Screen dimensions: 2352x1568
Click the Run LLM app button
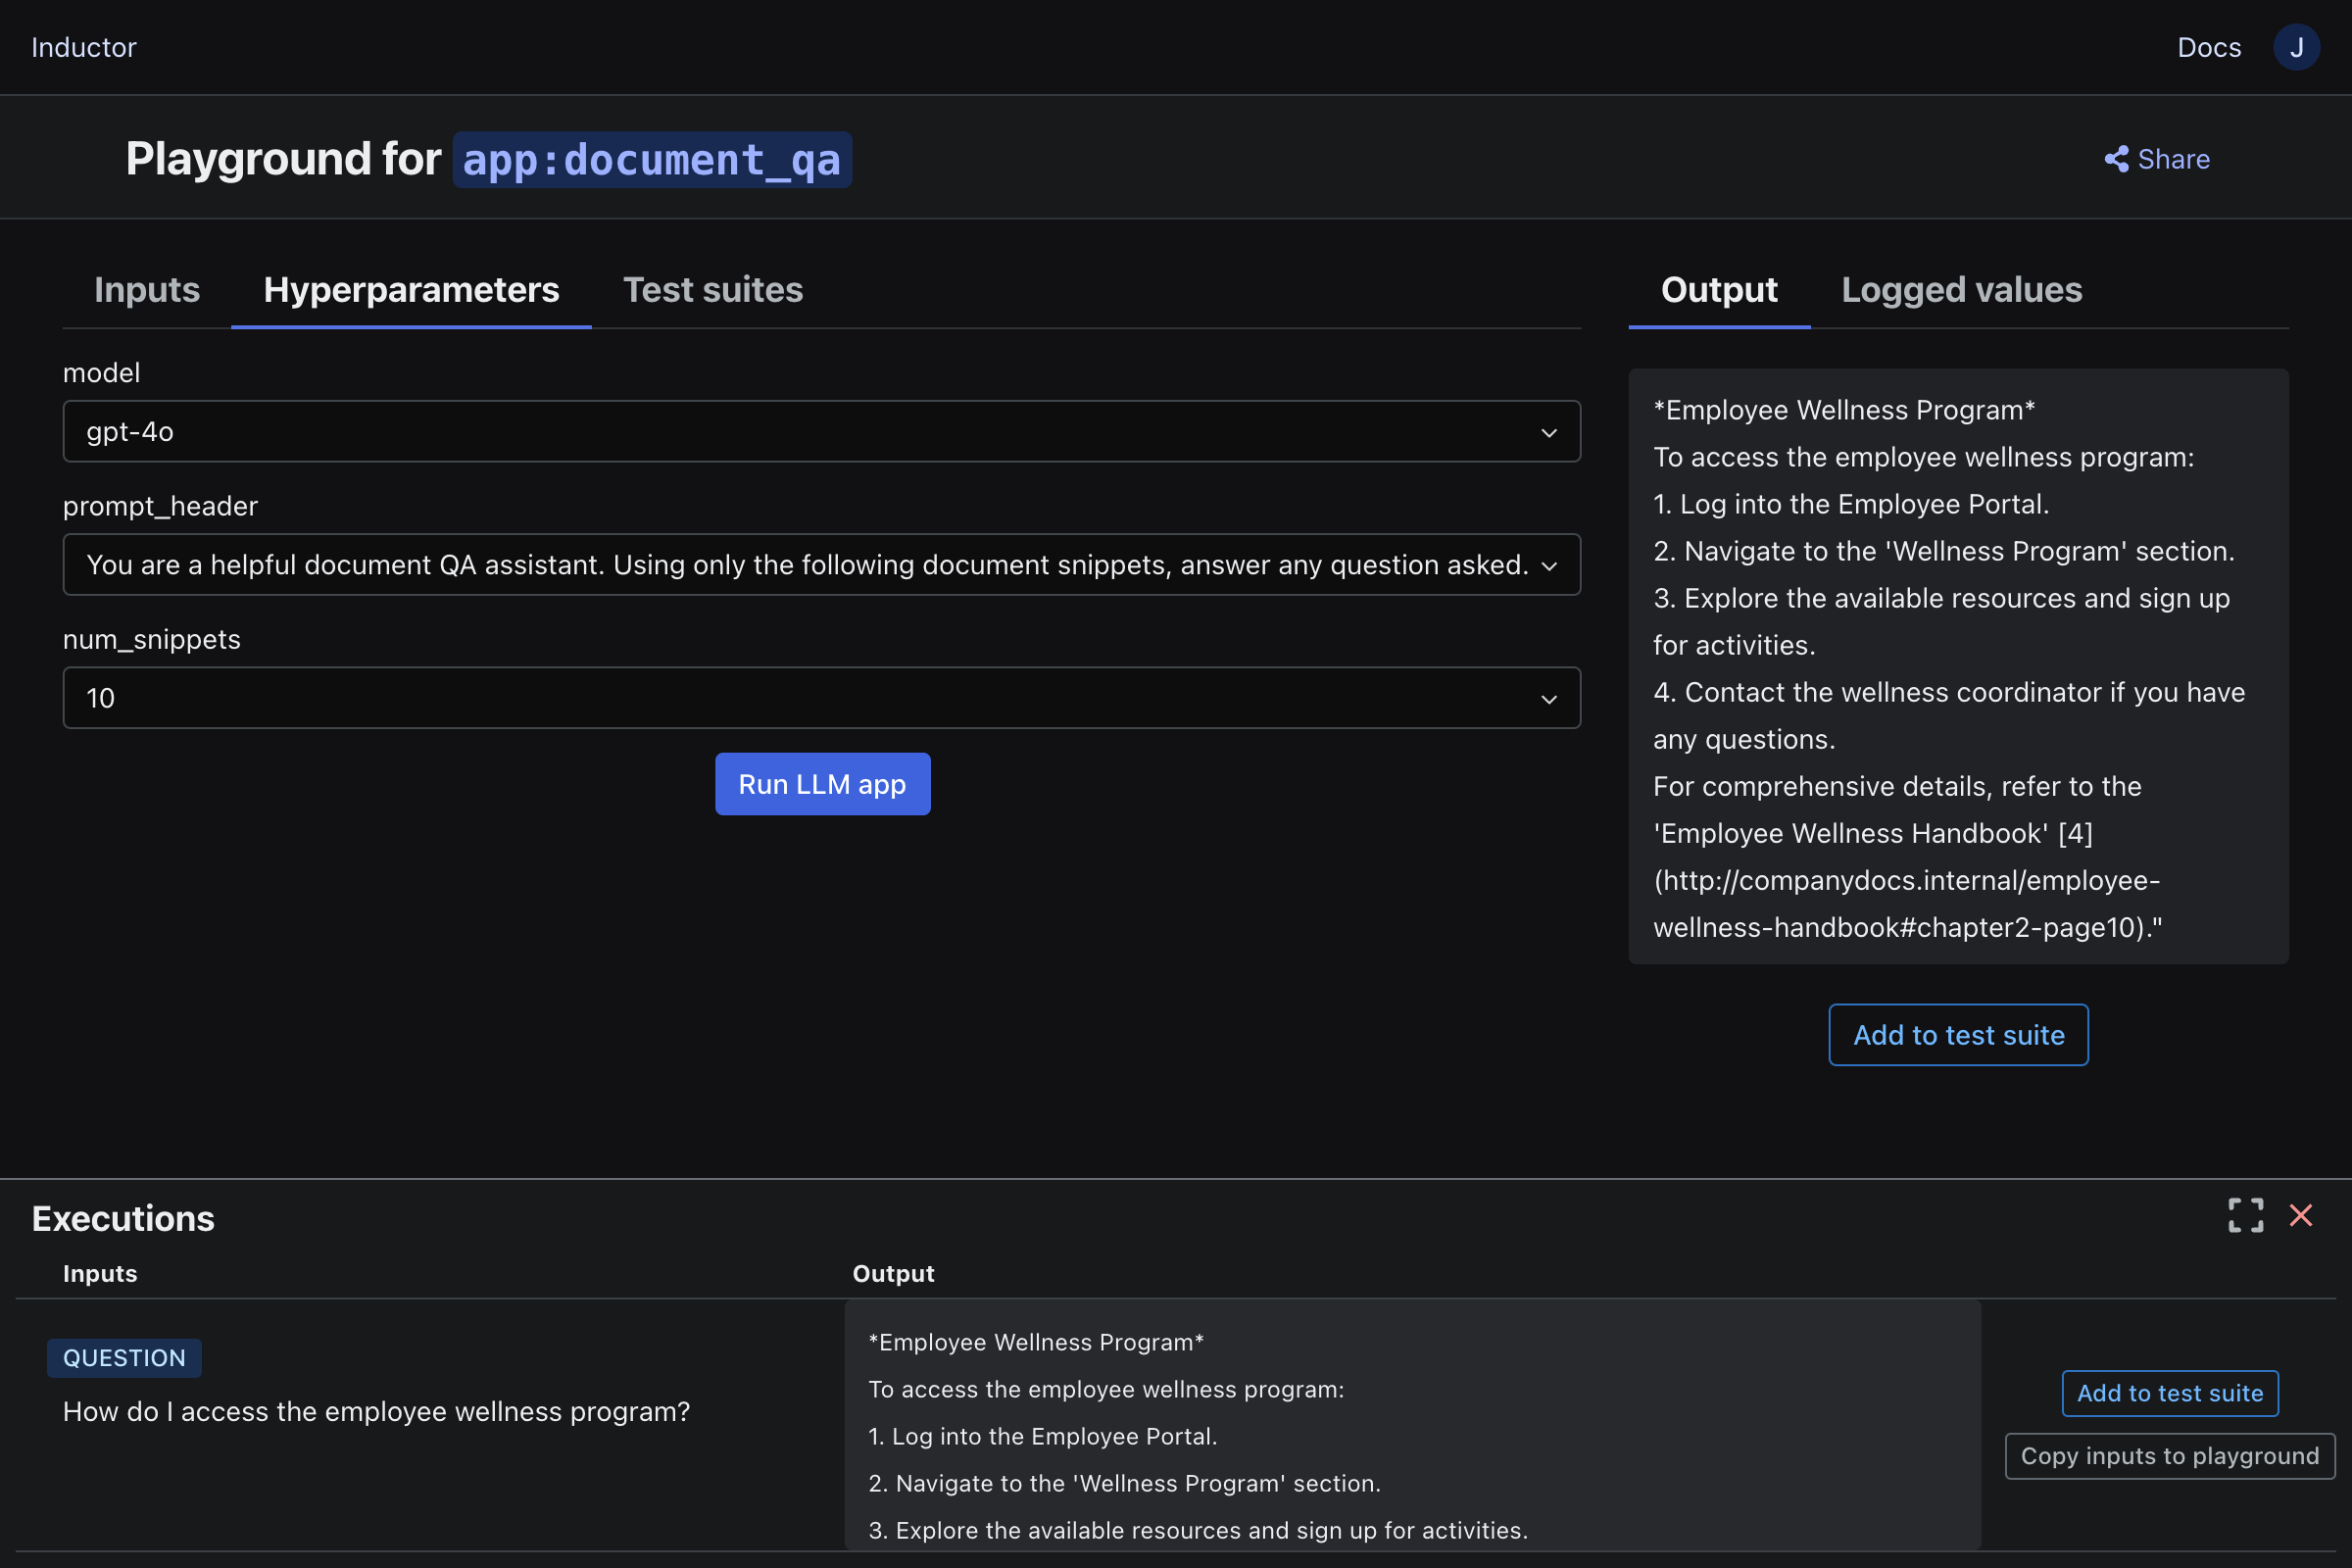pos(822,784)
